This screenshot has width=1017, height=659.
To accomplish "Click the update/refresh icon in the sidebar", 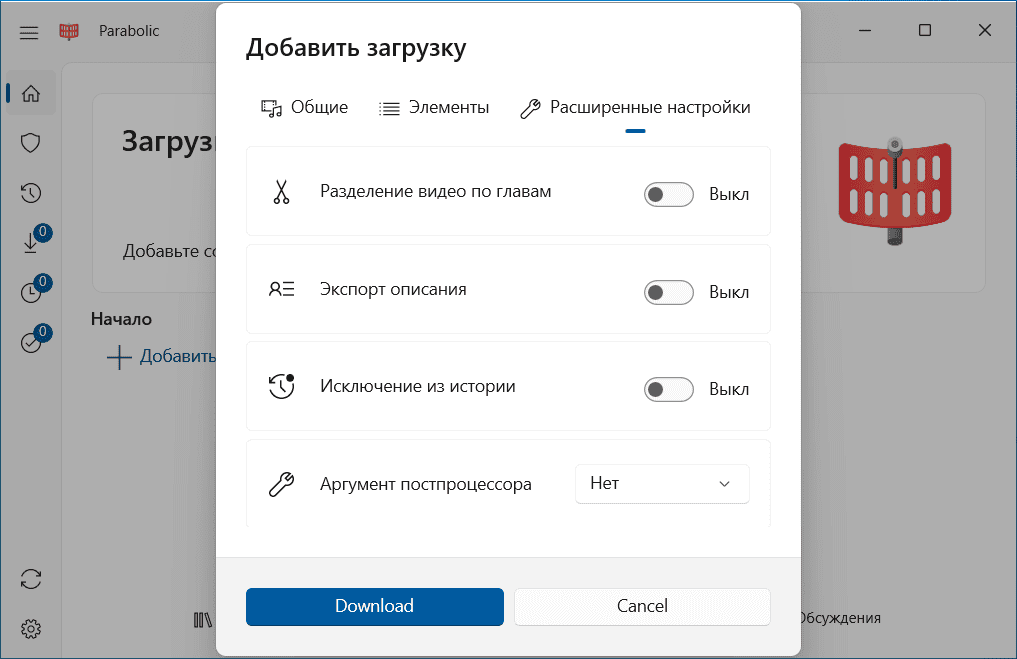I will tap(31, 579).
